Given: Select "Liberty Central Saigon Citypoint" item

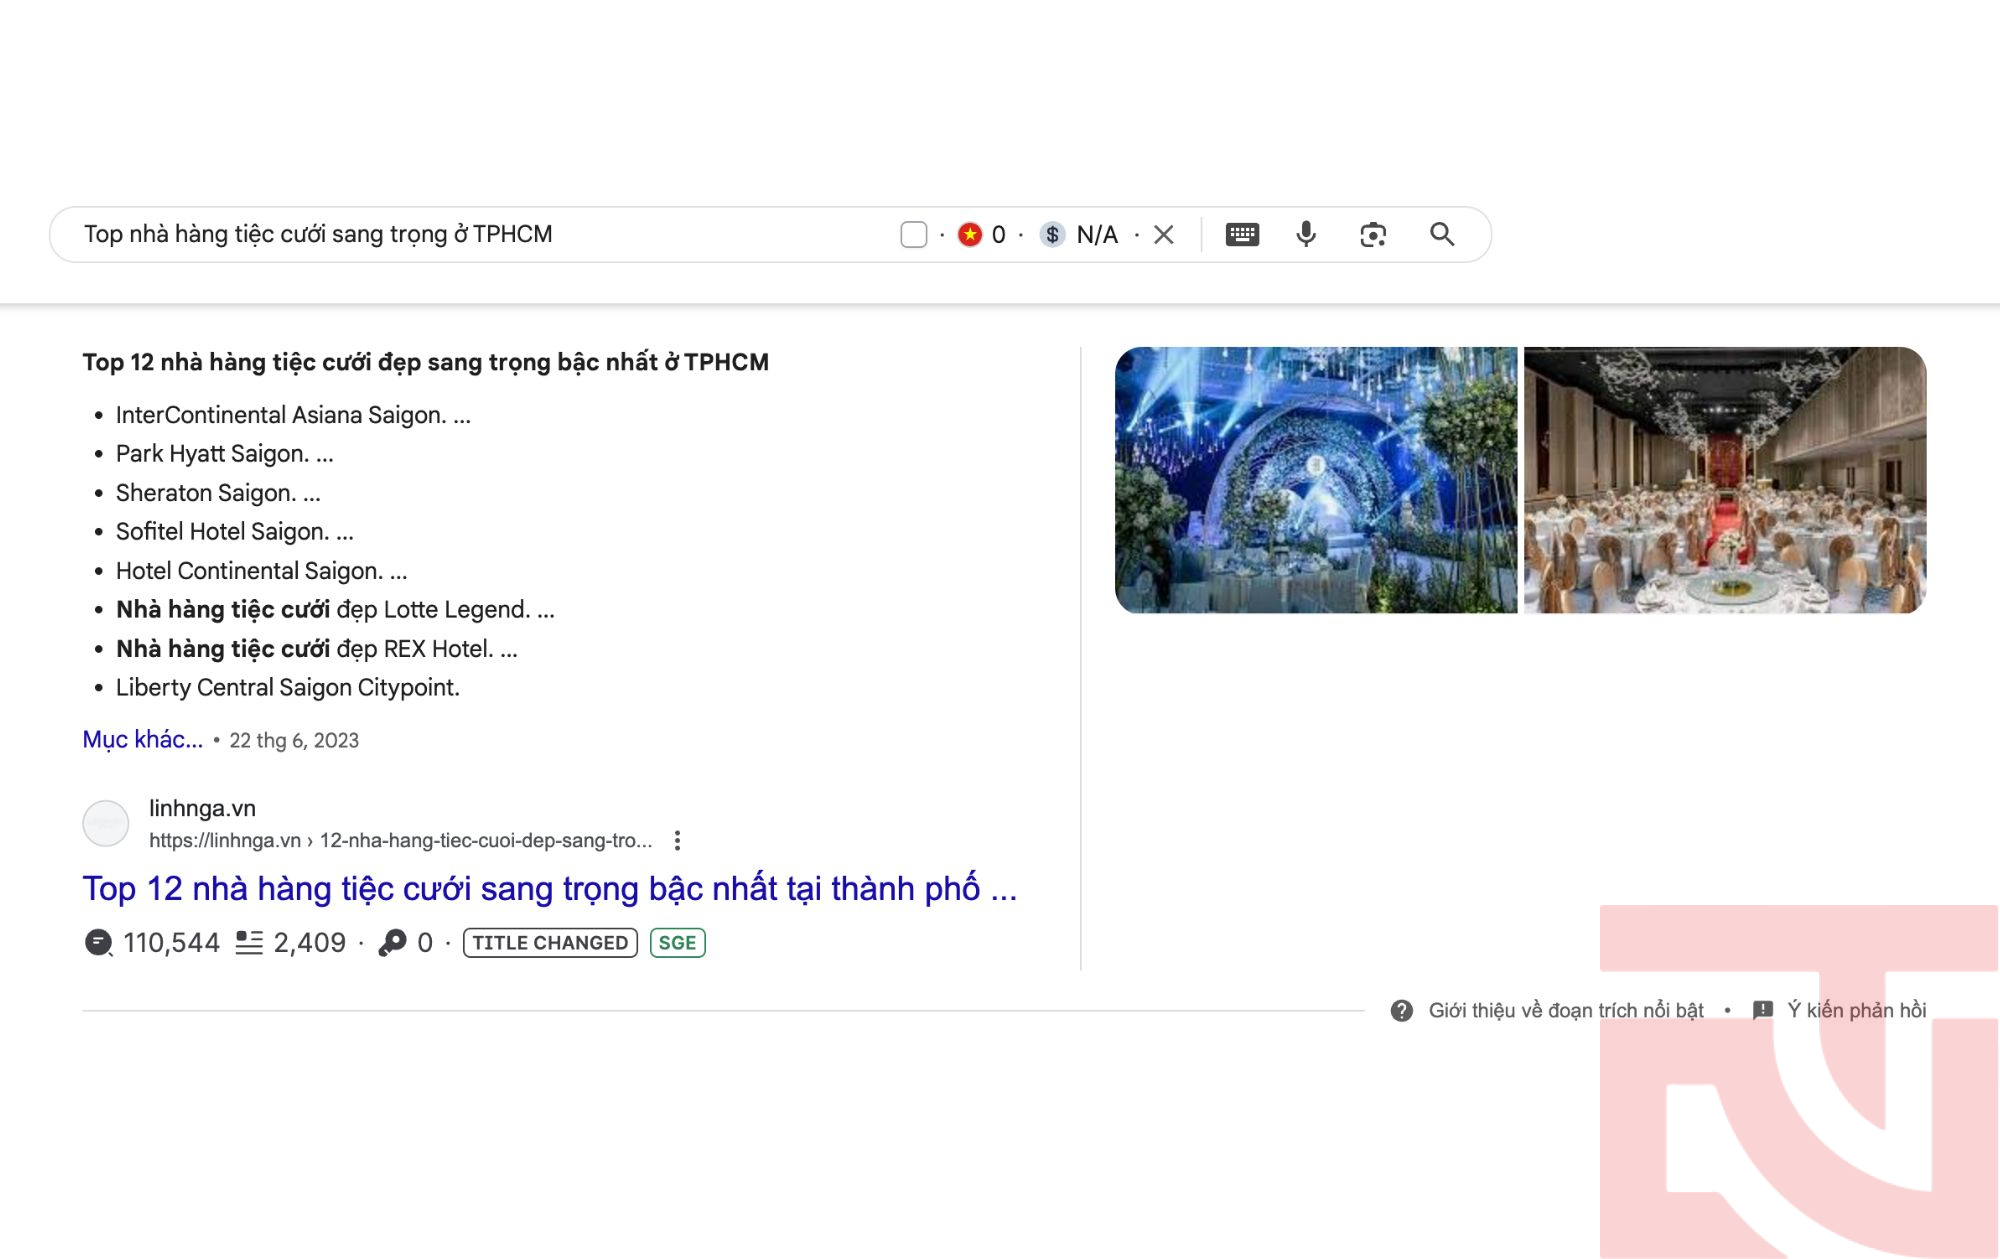Looking at the screenshot, I should pyautogui.click(x=288, y=688).
